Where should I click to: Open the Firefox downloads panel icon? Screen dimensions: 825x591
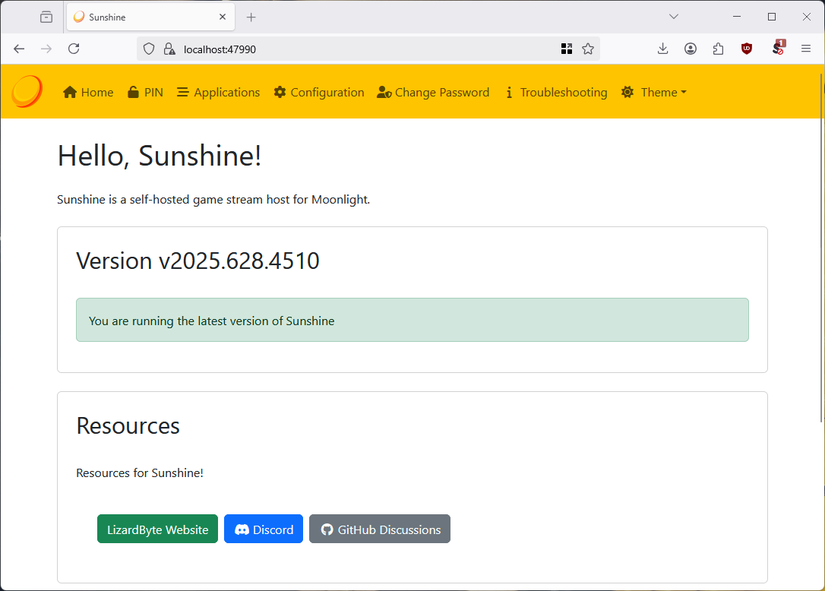662,48
